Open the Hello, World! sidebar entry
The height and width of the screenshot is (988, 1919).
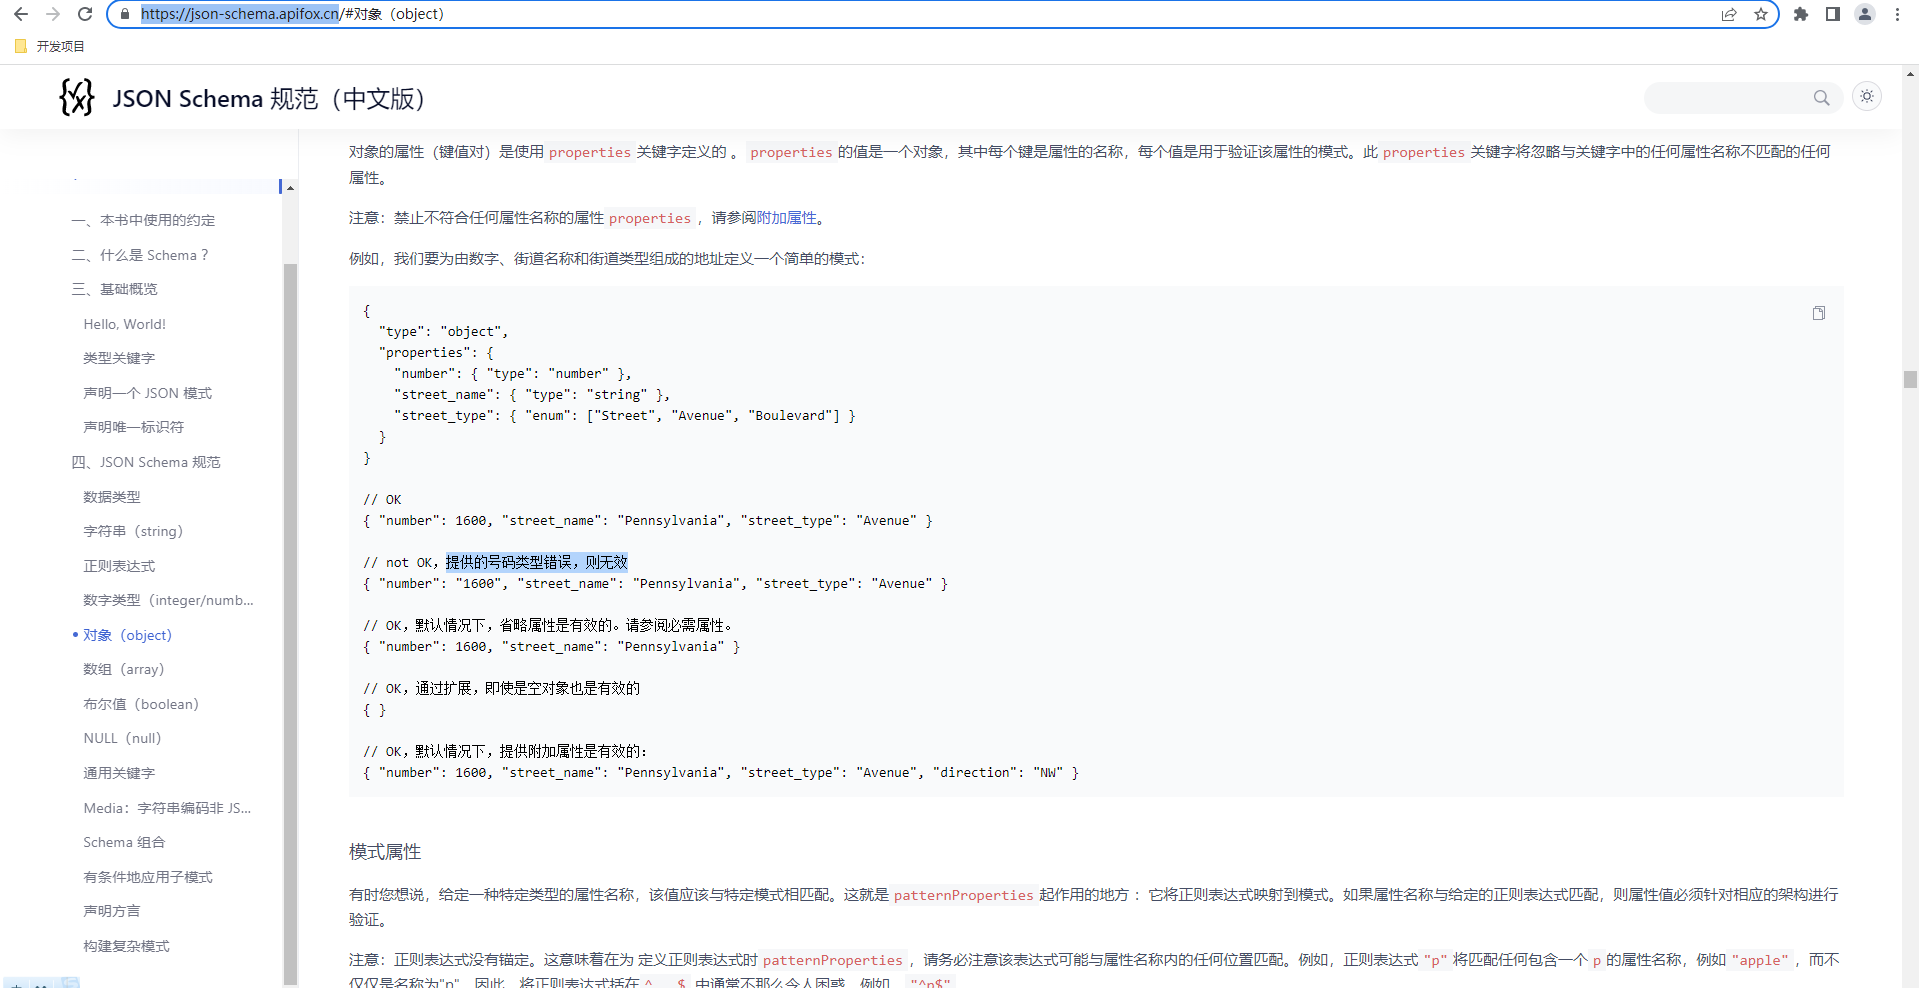tap(124, 324)
